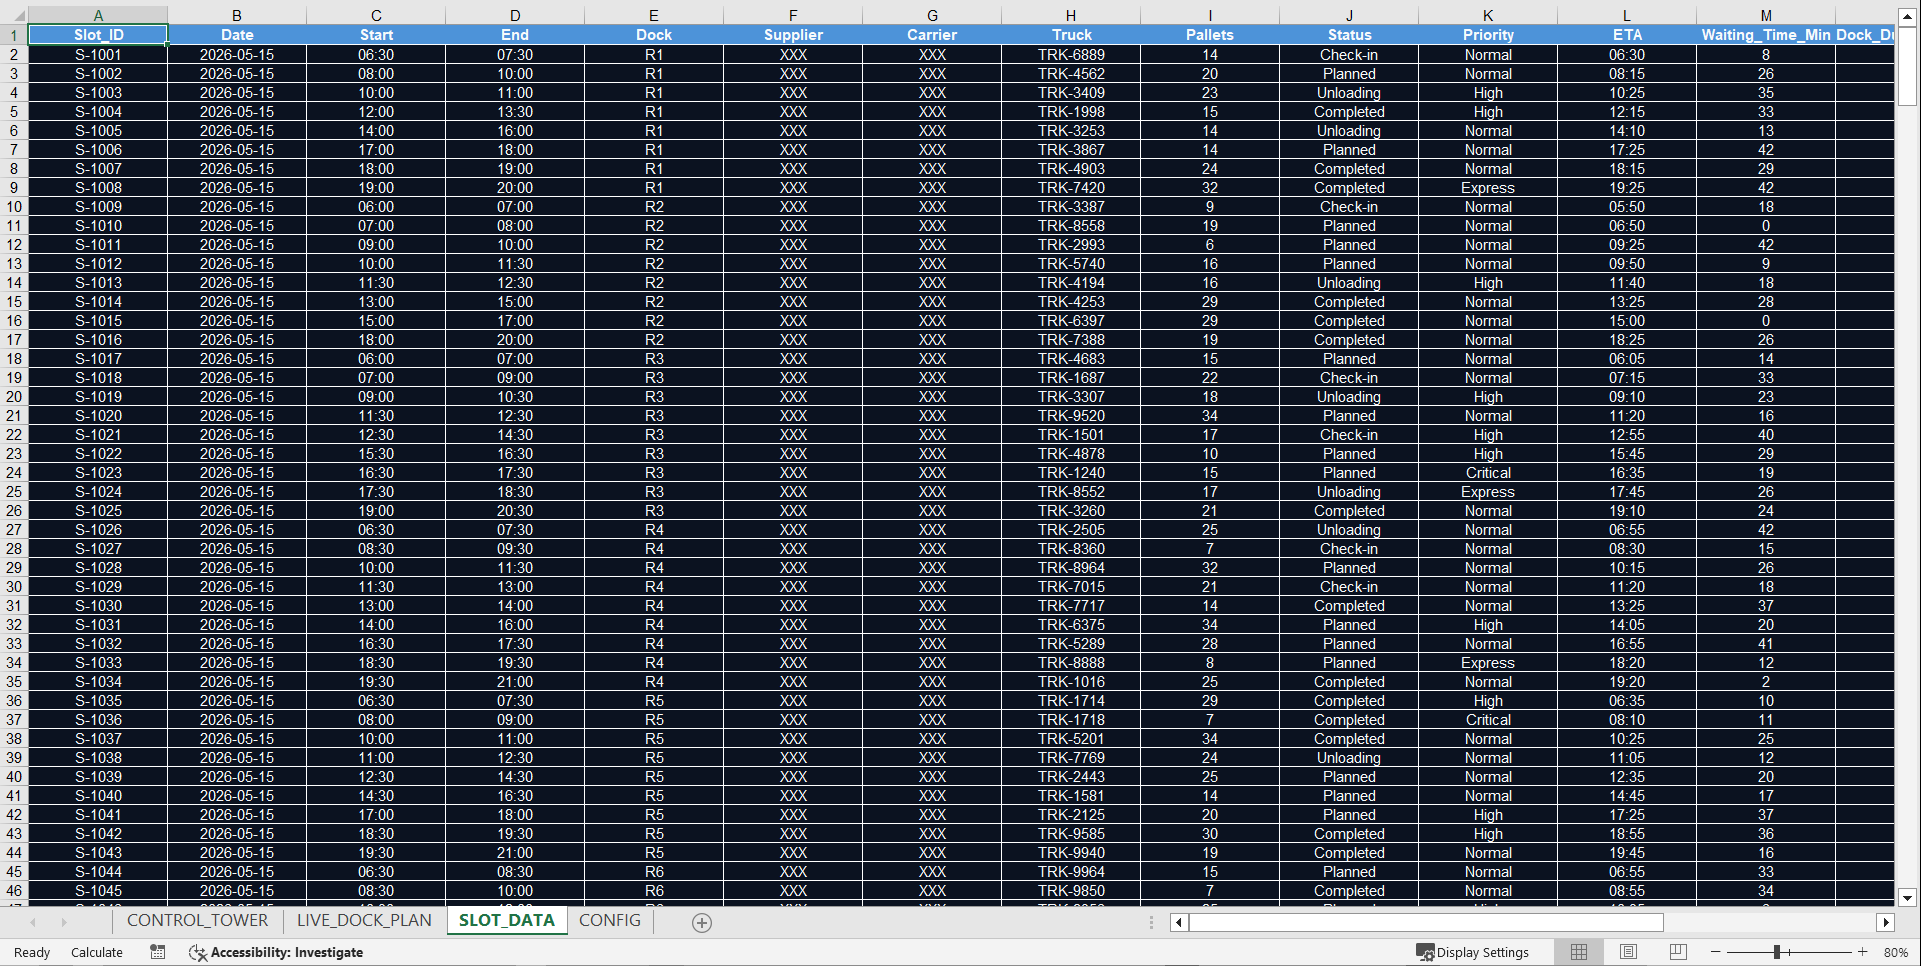Click Calculate in status bar
This screenshot has width=1921, height=966.
(97, 952)
